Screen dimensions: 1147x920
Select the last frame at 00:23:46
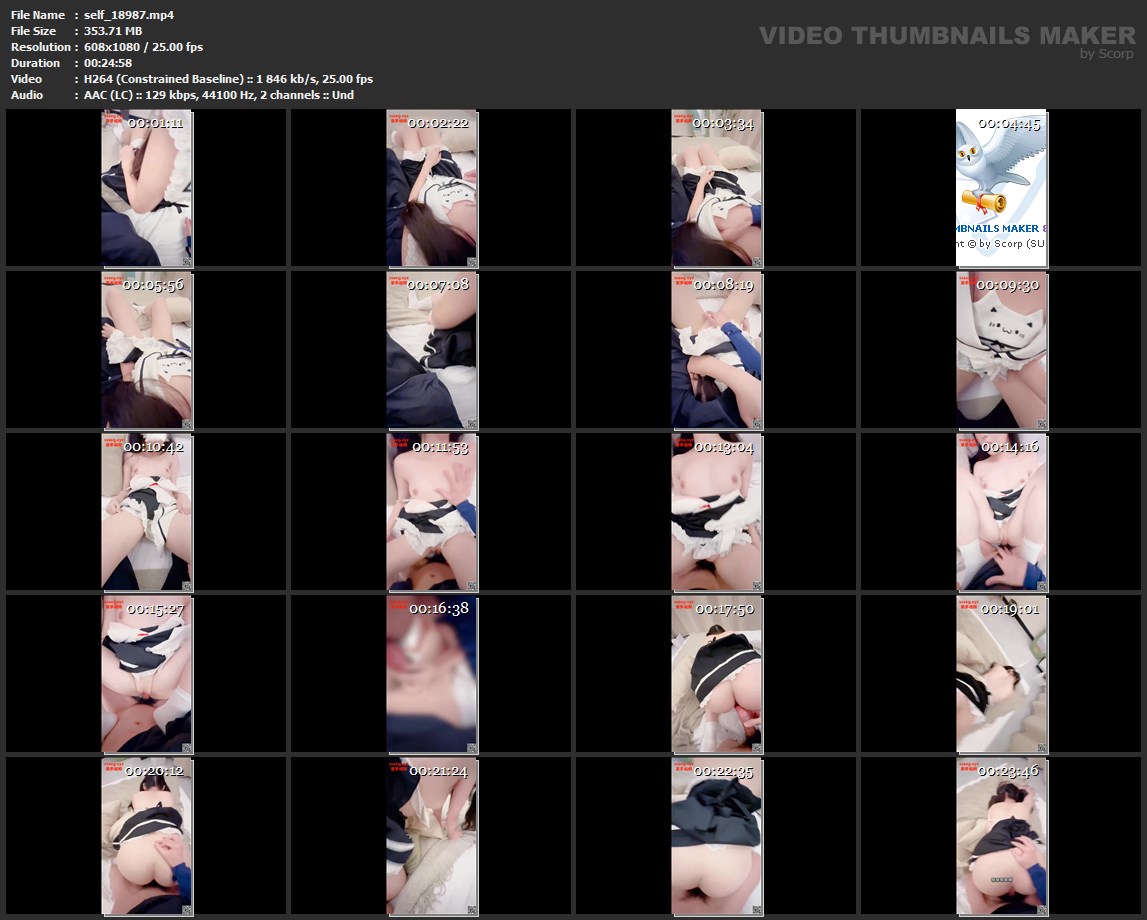click(x=1001, y=837)
